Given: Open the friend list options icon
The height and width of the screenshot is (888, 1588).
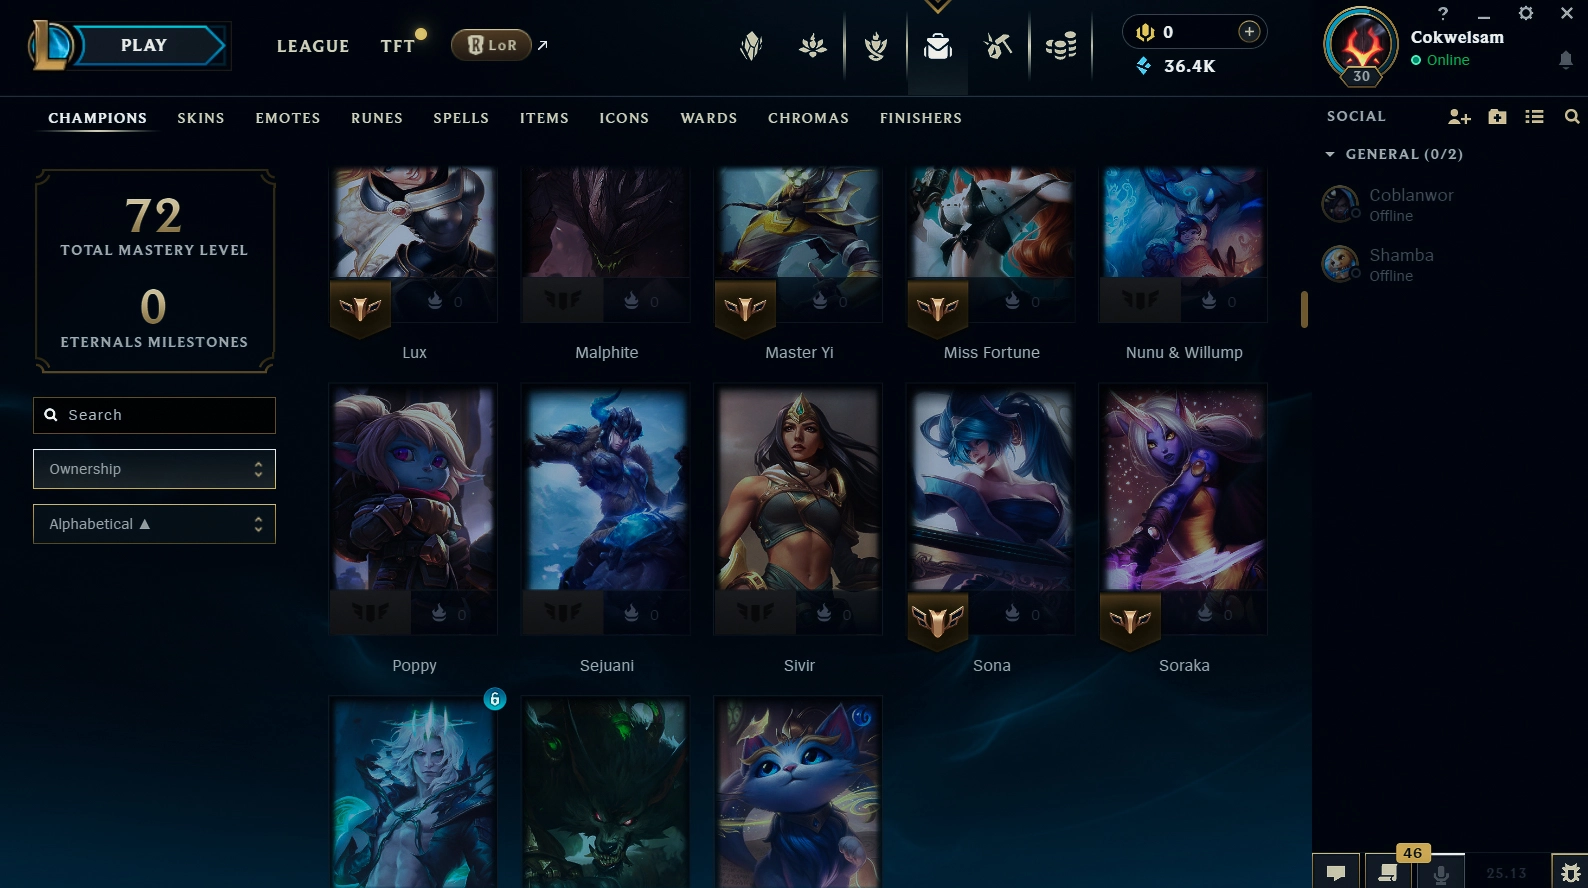Looking at the screenshot, I should (x=1534, y=117).
